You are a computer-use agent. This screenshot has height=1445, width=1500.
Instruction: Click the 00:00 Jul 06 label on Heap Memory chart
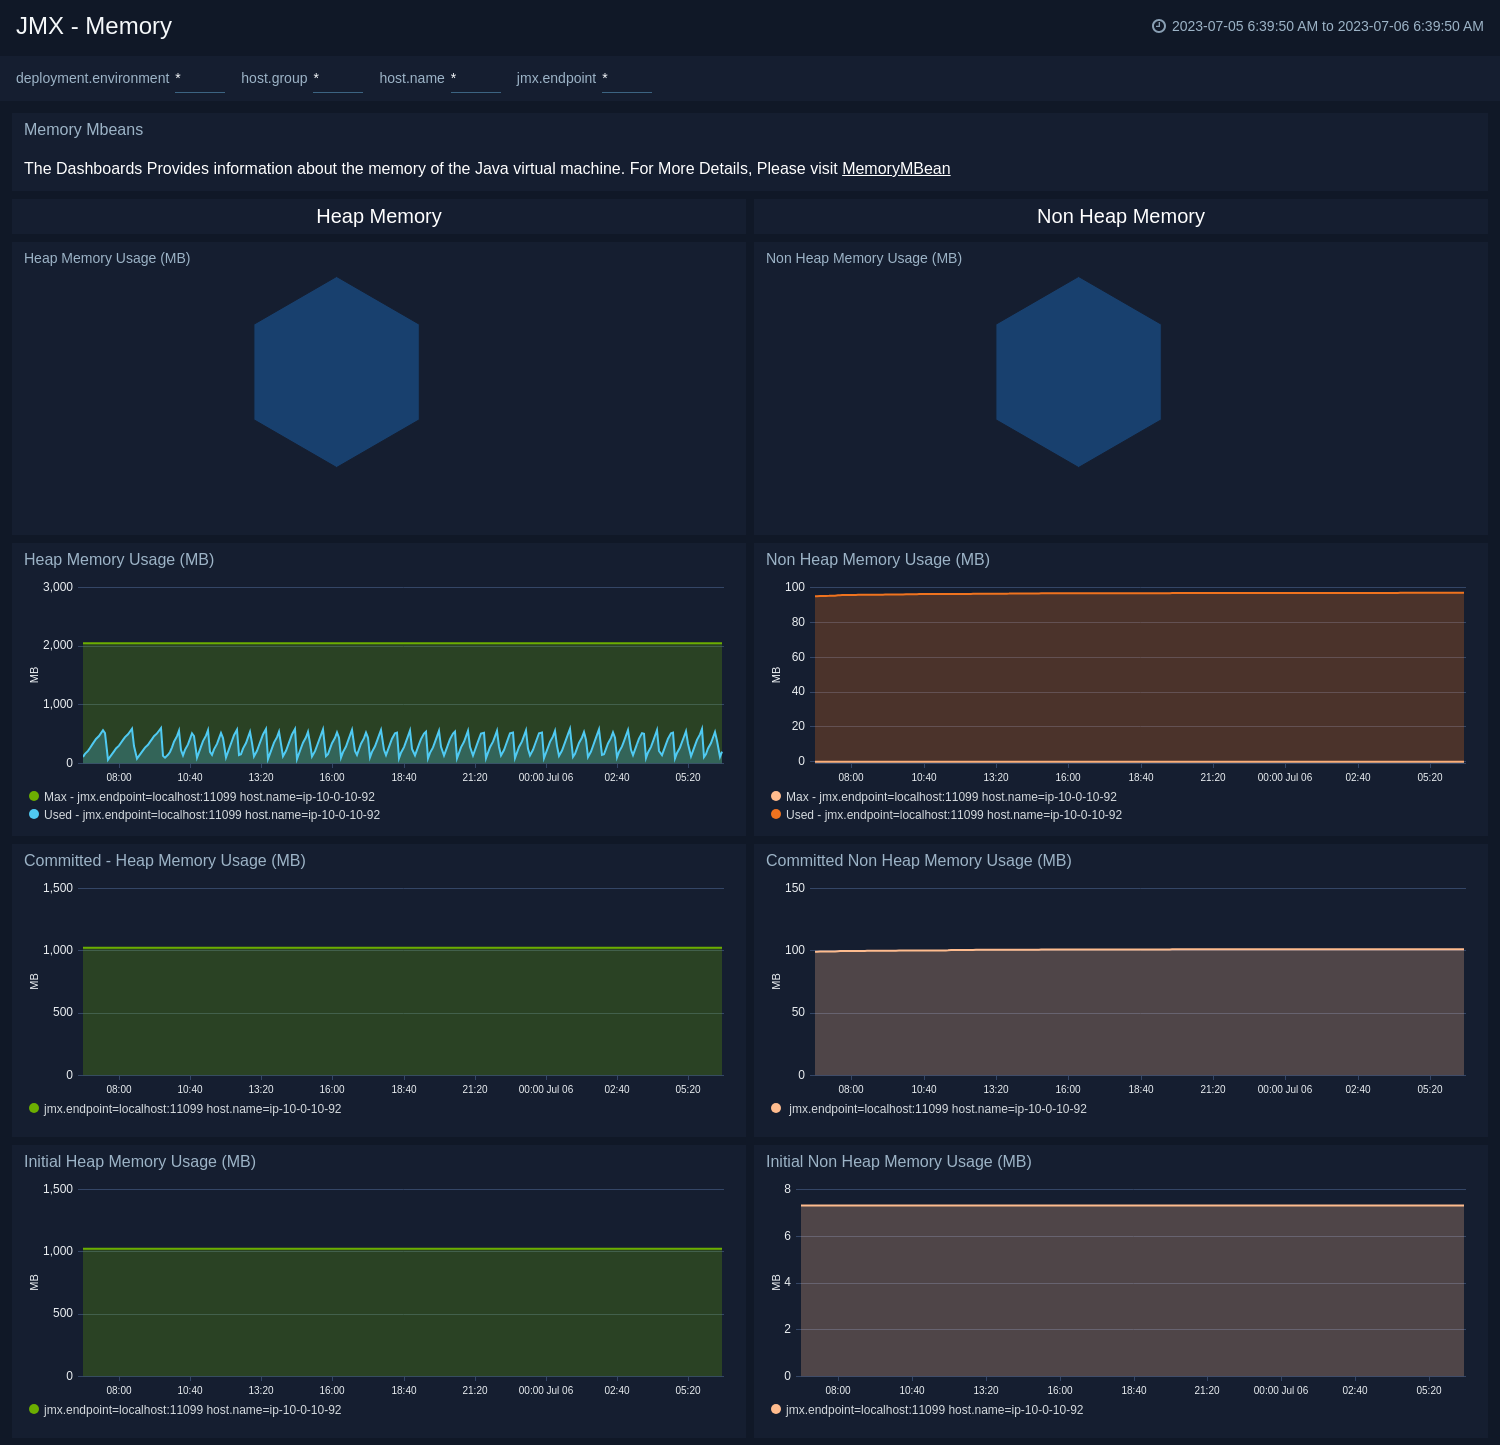coord(546,777)
